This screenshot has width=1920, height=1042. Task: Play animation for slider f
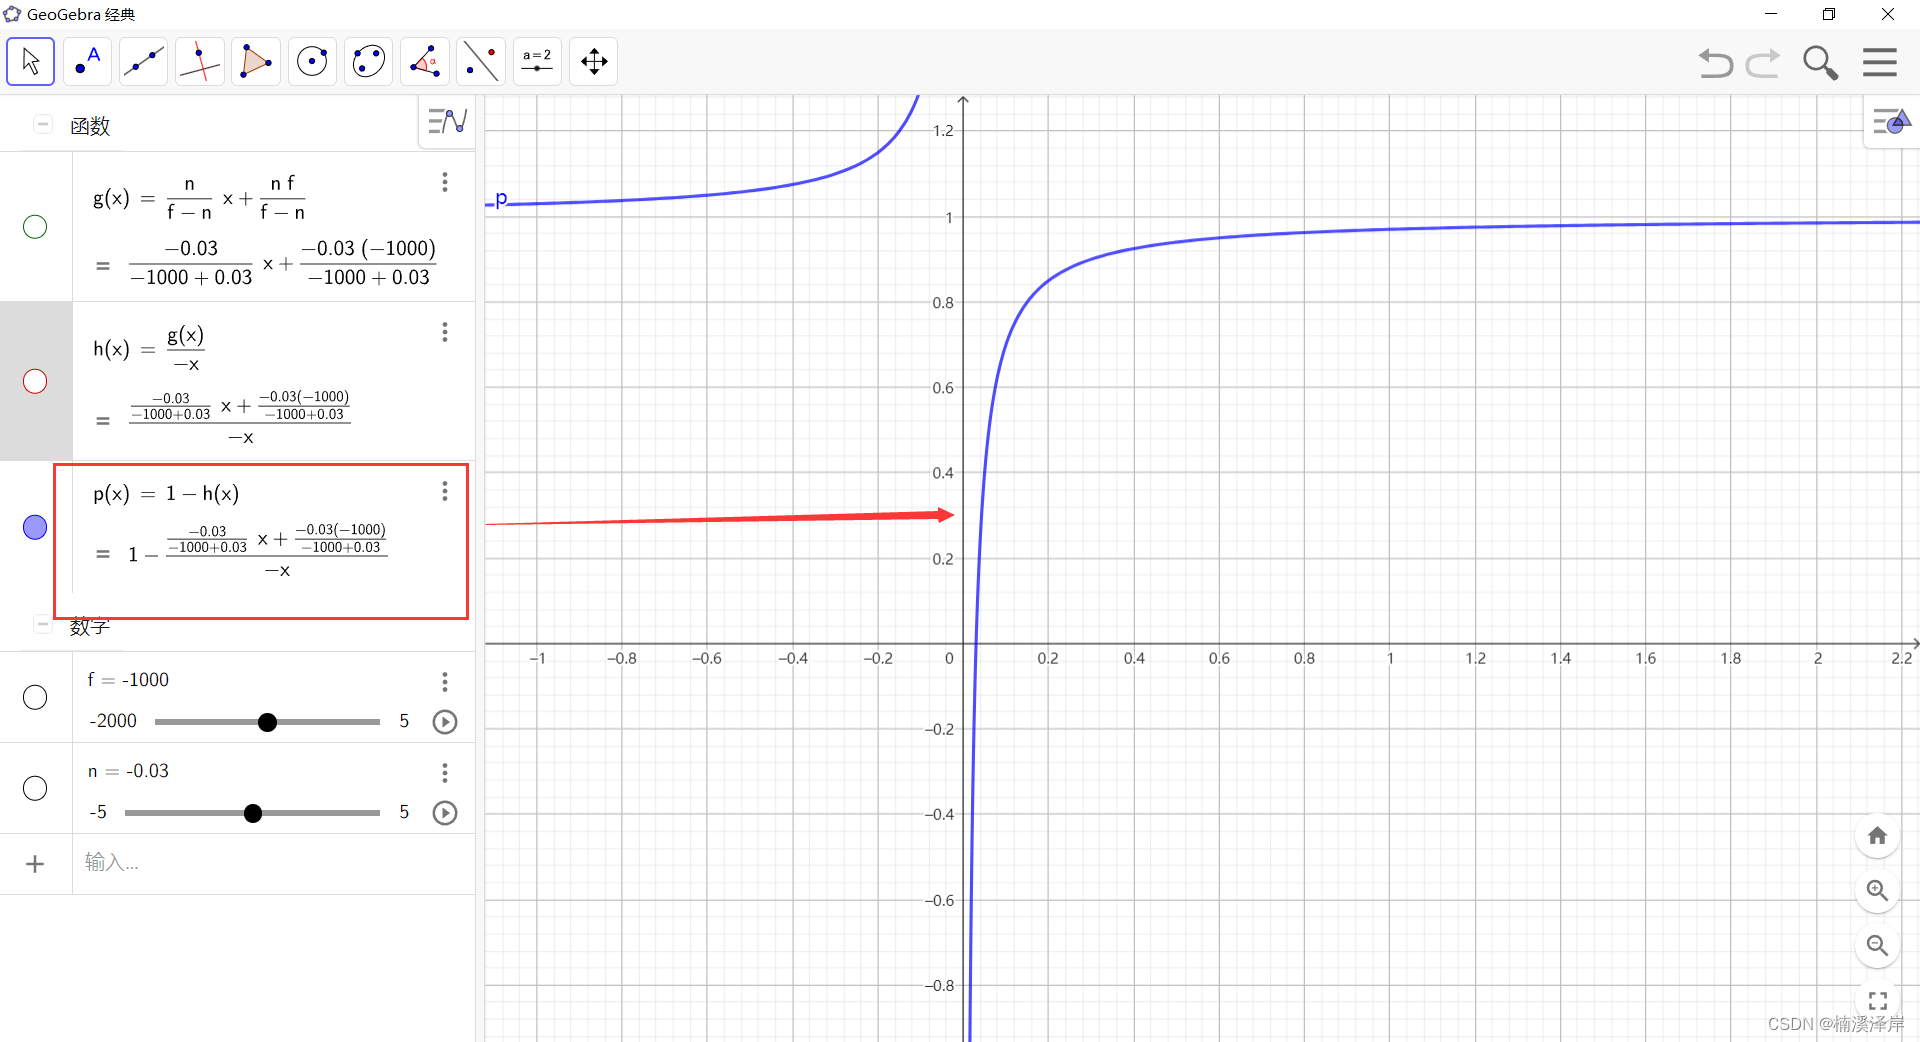(x=445, y=722)
